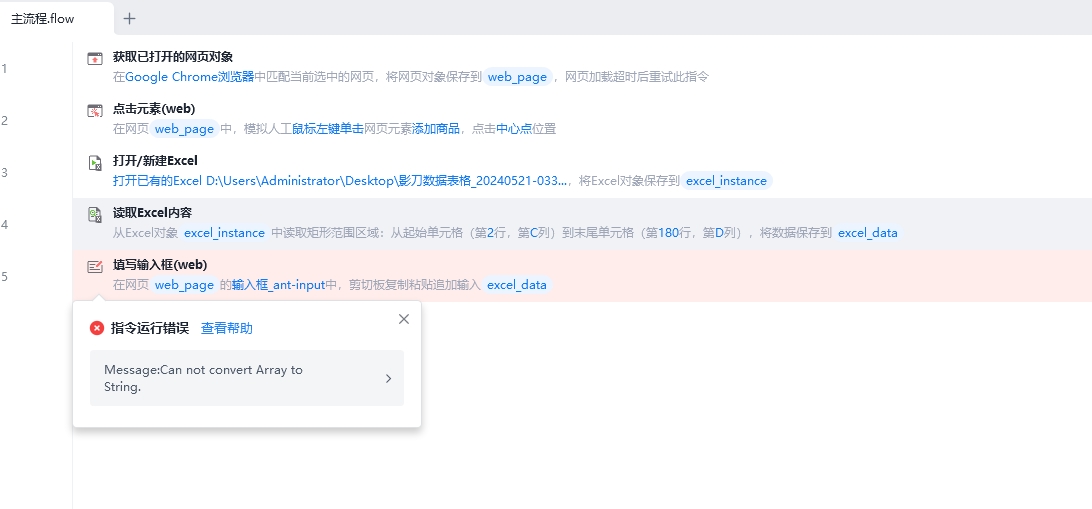Image resolution: width=1092 pixels, height=509 pixels.
Task: Click line number 2 in gutter
Action: (4, 120)
